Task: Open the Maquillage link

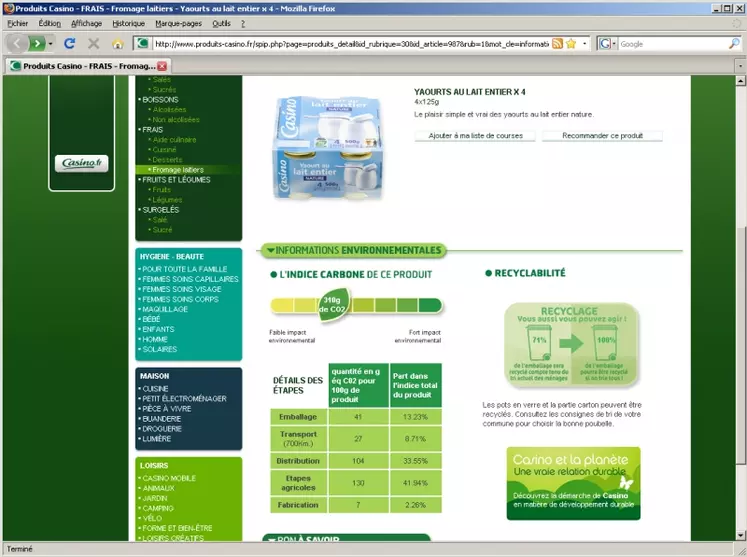Action: 165,309
